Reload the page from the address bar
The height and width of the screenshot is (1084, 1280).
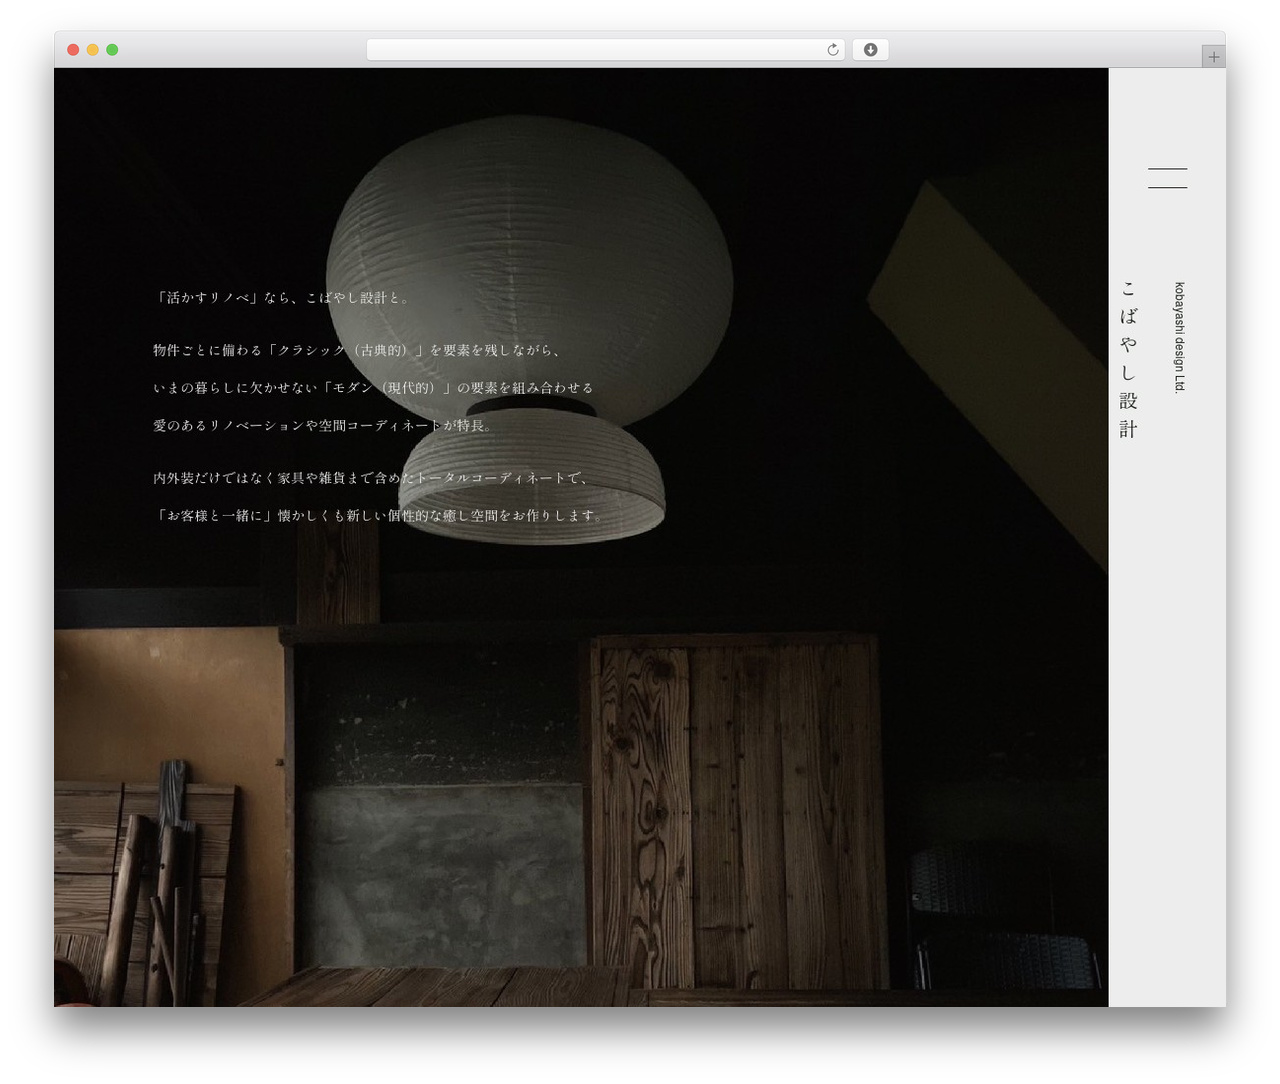tap(833, 50)
